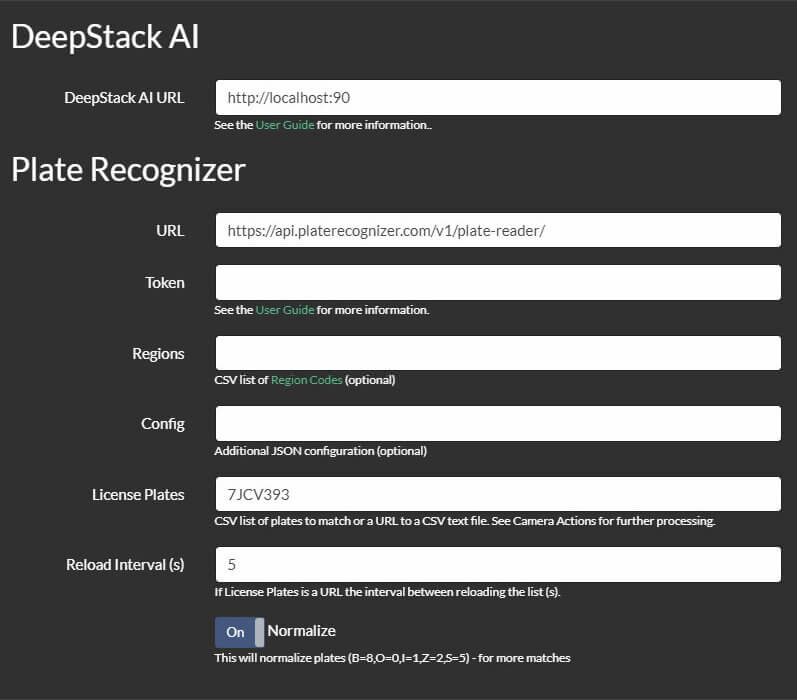The width and height of the screenshot is (797, 700).
Task: Open the User Guide link below Token
Action: pyautogui.click(x=285, y=310)
